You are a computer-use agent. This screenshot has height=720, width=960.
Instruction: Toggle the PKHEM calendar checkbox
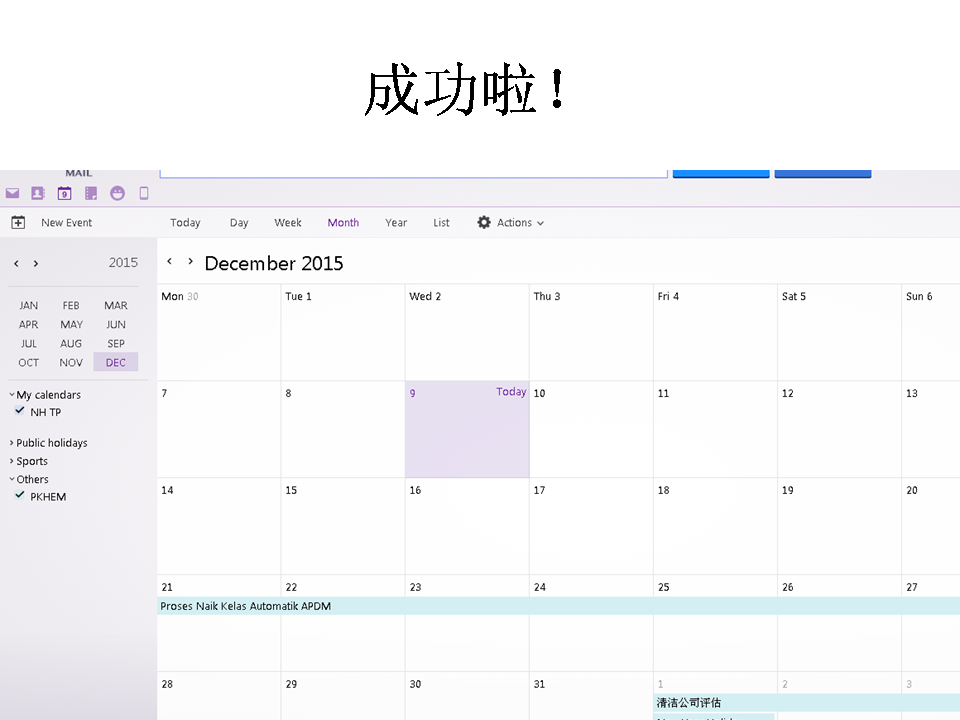coord(20,495)
